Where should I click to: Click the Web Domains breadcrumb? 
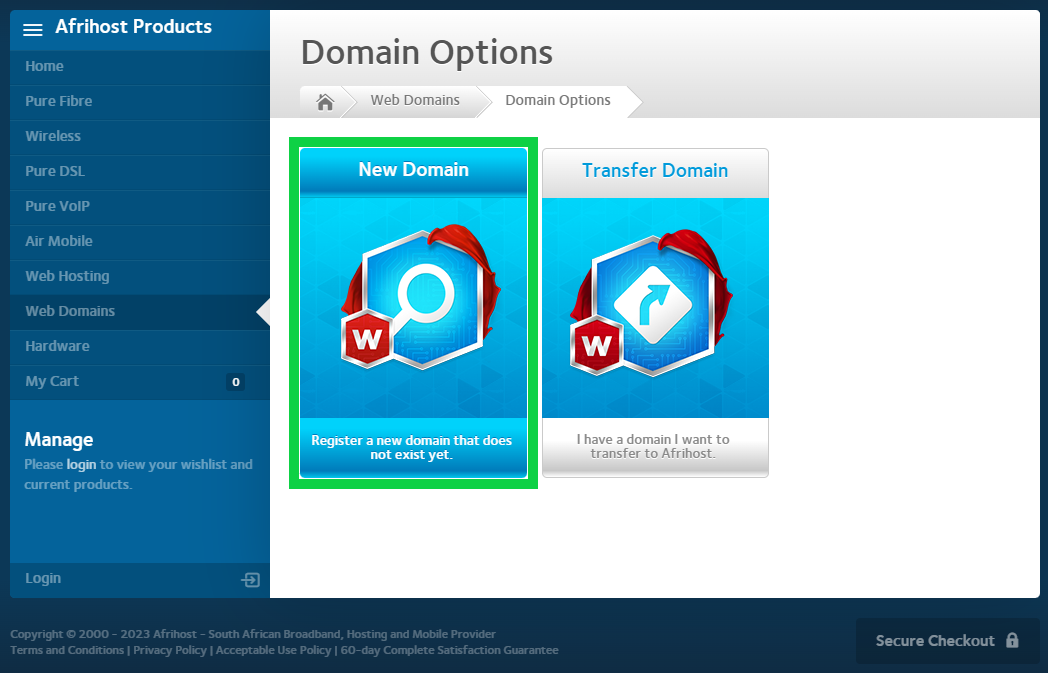(x=415, y=100)
